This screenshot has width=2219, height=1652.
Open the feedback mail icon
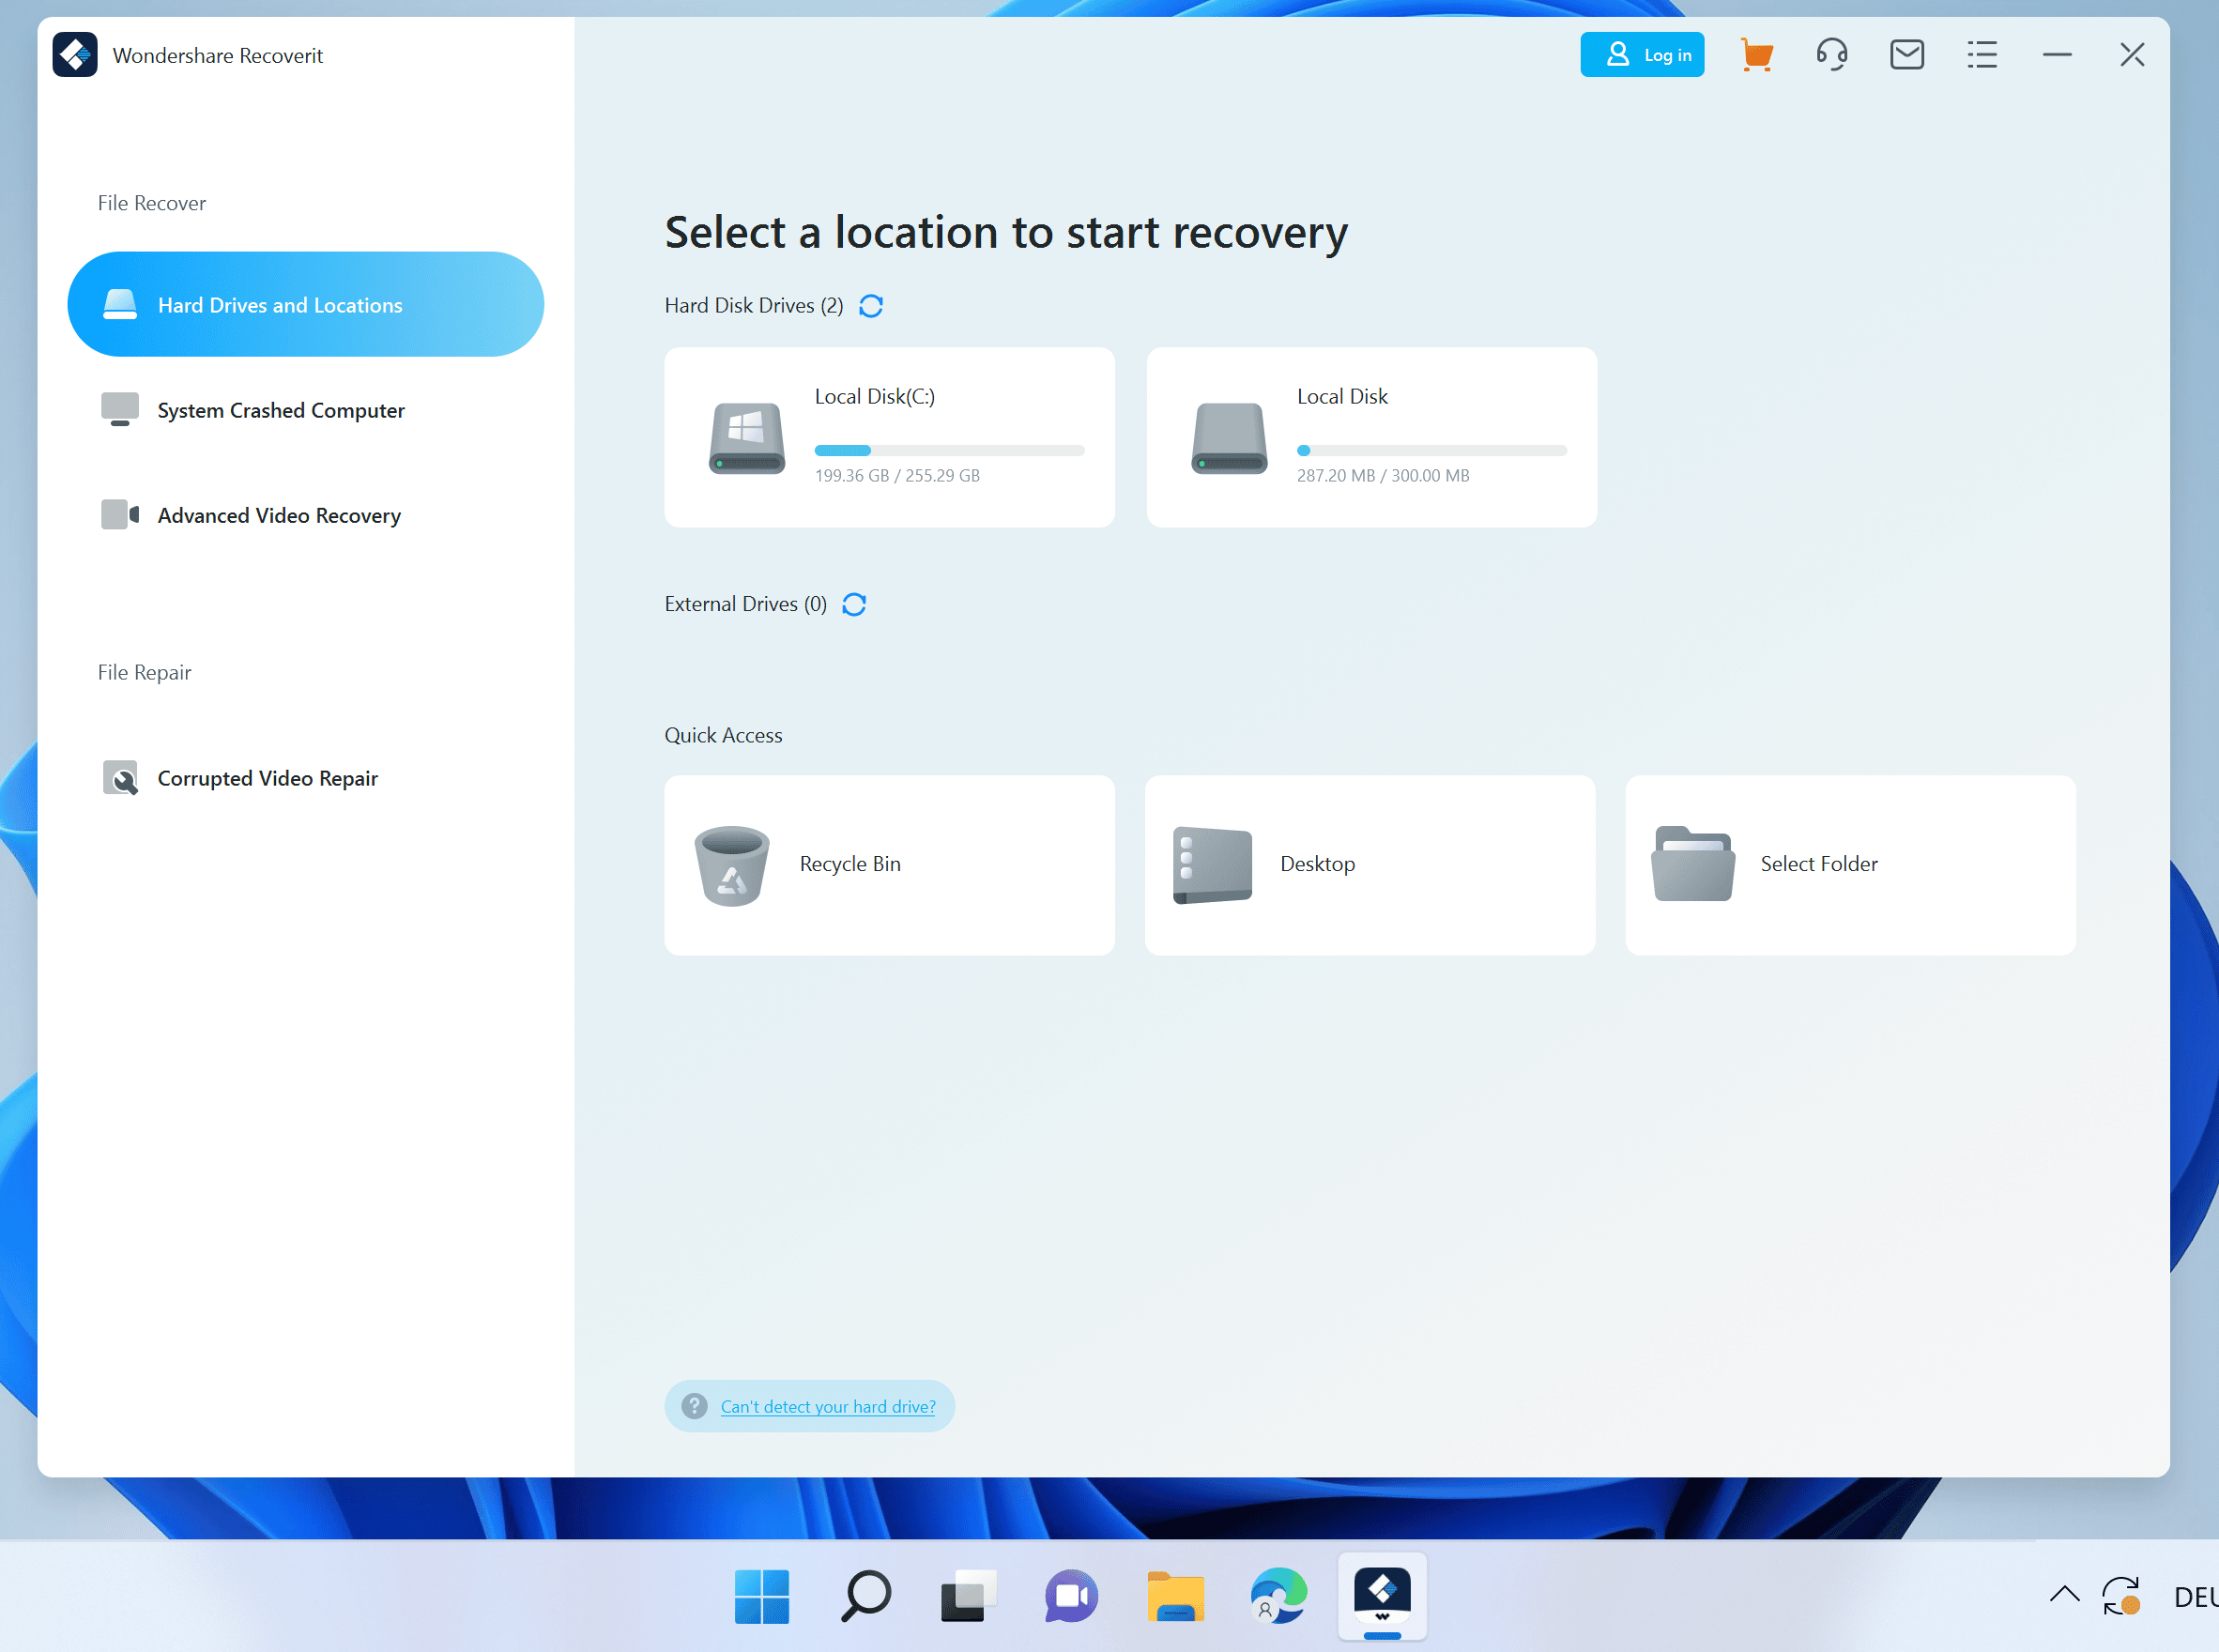(x=1907, y=54)
